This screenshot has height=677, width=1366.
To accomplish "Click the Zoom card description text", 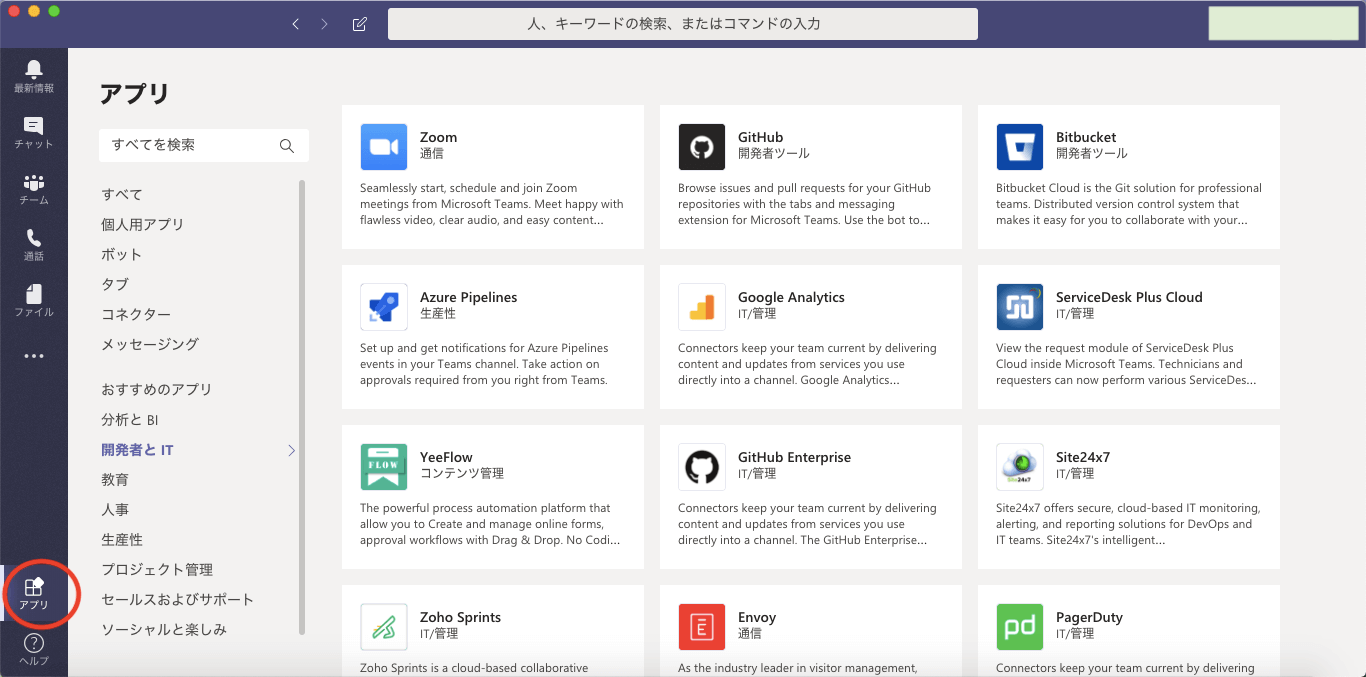I will tap(492, 204).
